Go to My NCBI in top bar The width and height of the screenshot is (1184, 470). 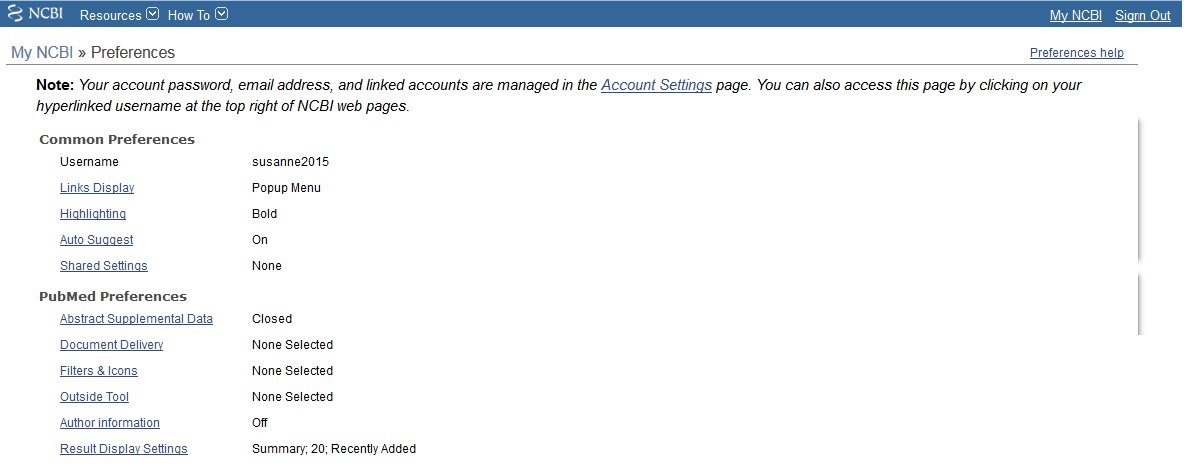point(1076,15)
